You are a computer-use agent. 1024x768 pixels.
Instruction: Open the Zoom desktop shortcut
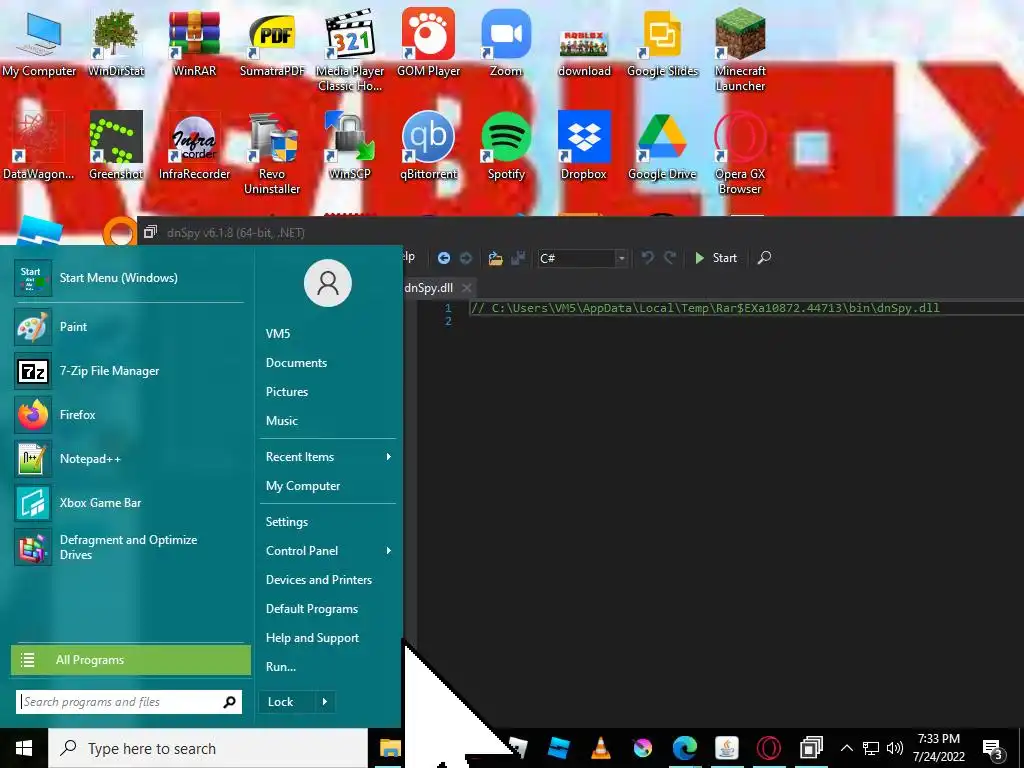[x=505, y=42]
